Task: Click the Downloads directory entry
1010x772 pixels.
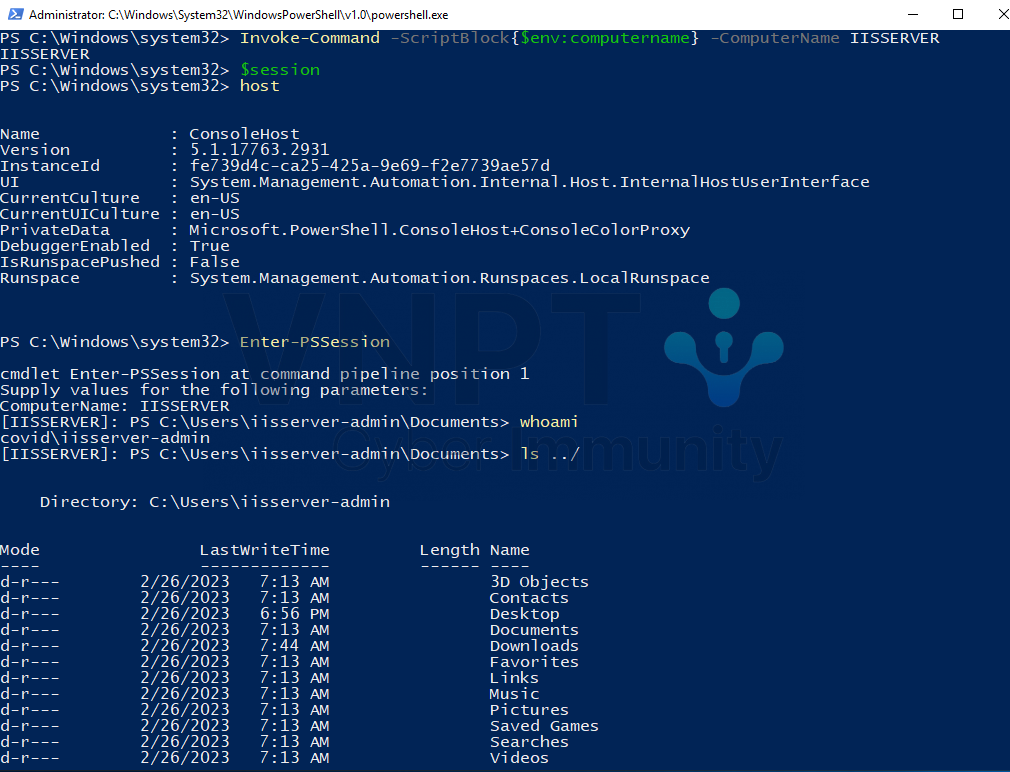Action: (534, 646)
